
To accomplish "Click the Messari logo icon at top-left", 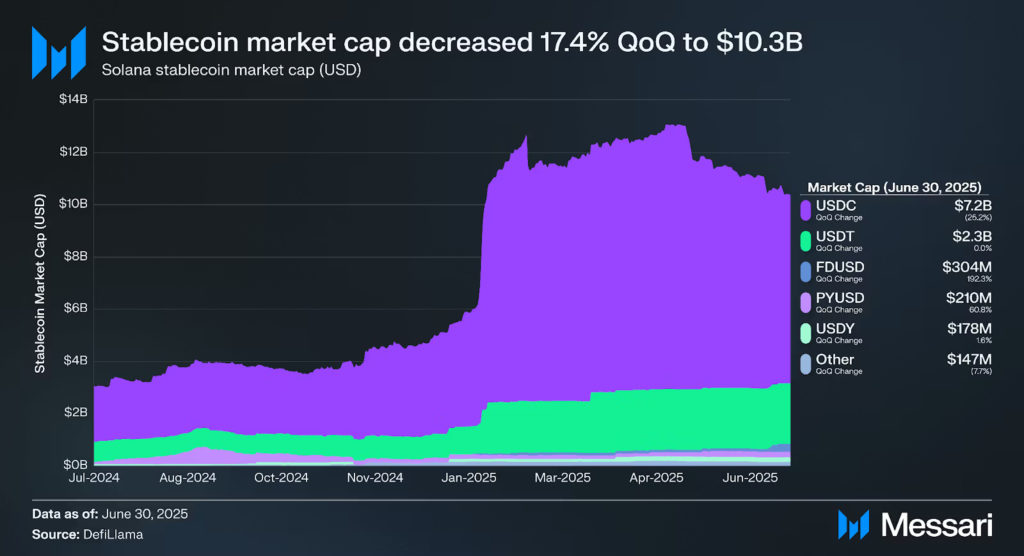I will coord(57,52).
